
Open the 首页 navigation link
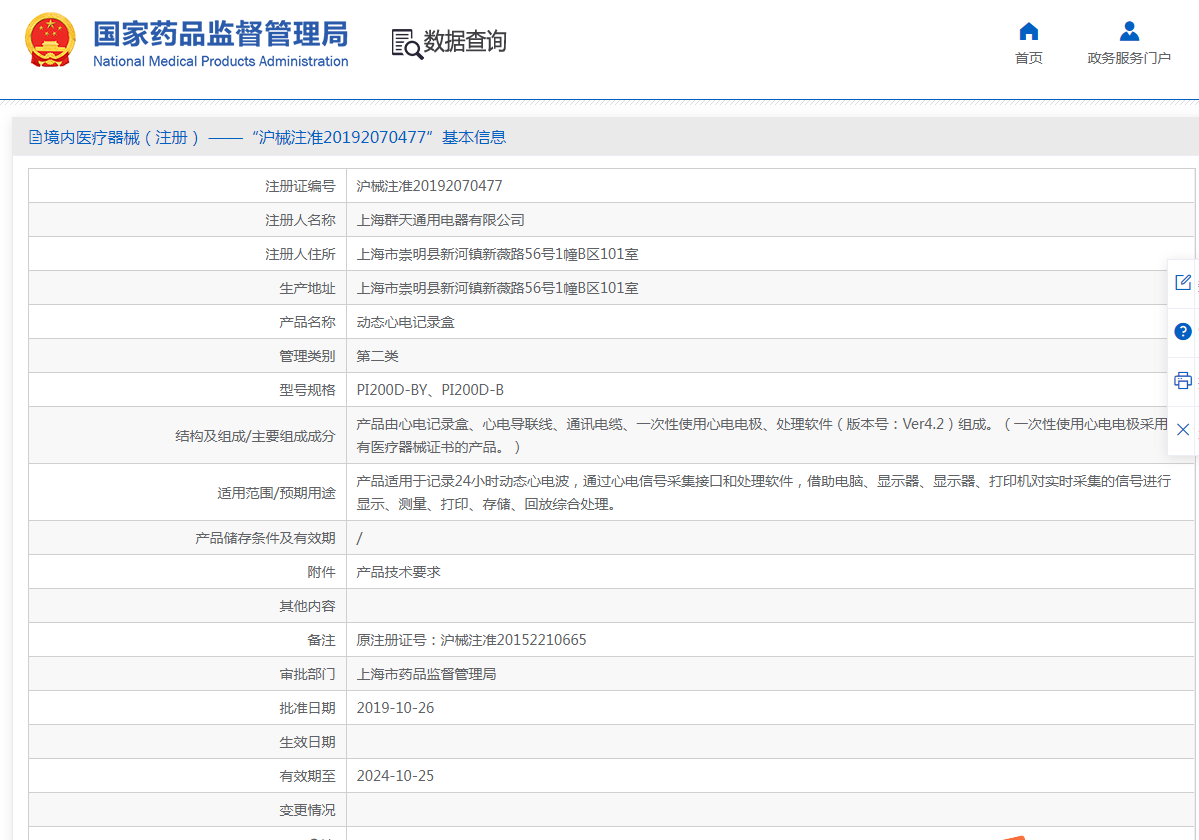click(1028, 58)
